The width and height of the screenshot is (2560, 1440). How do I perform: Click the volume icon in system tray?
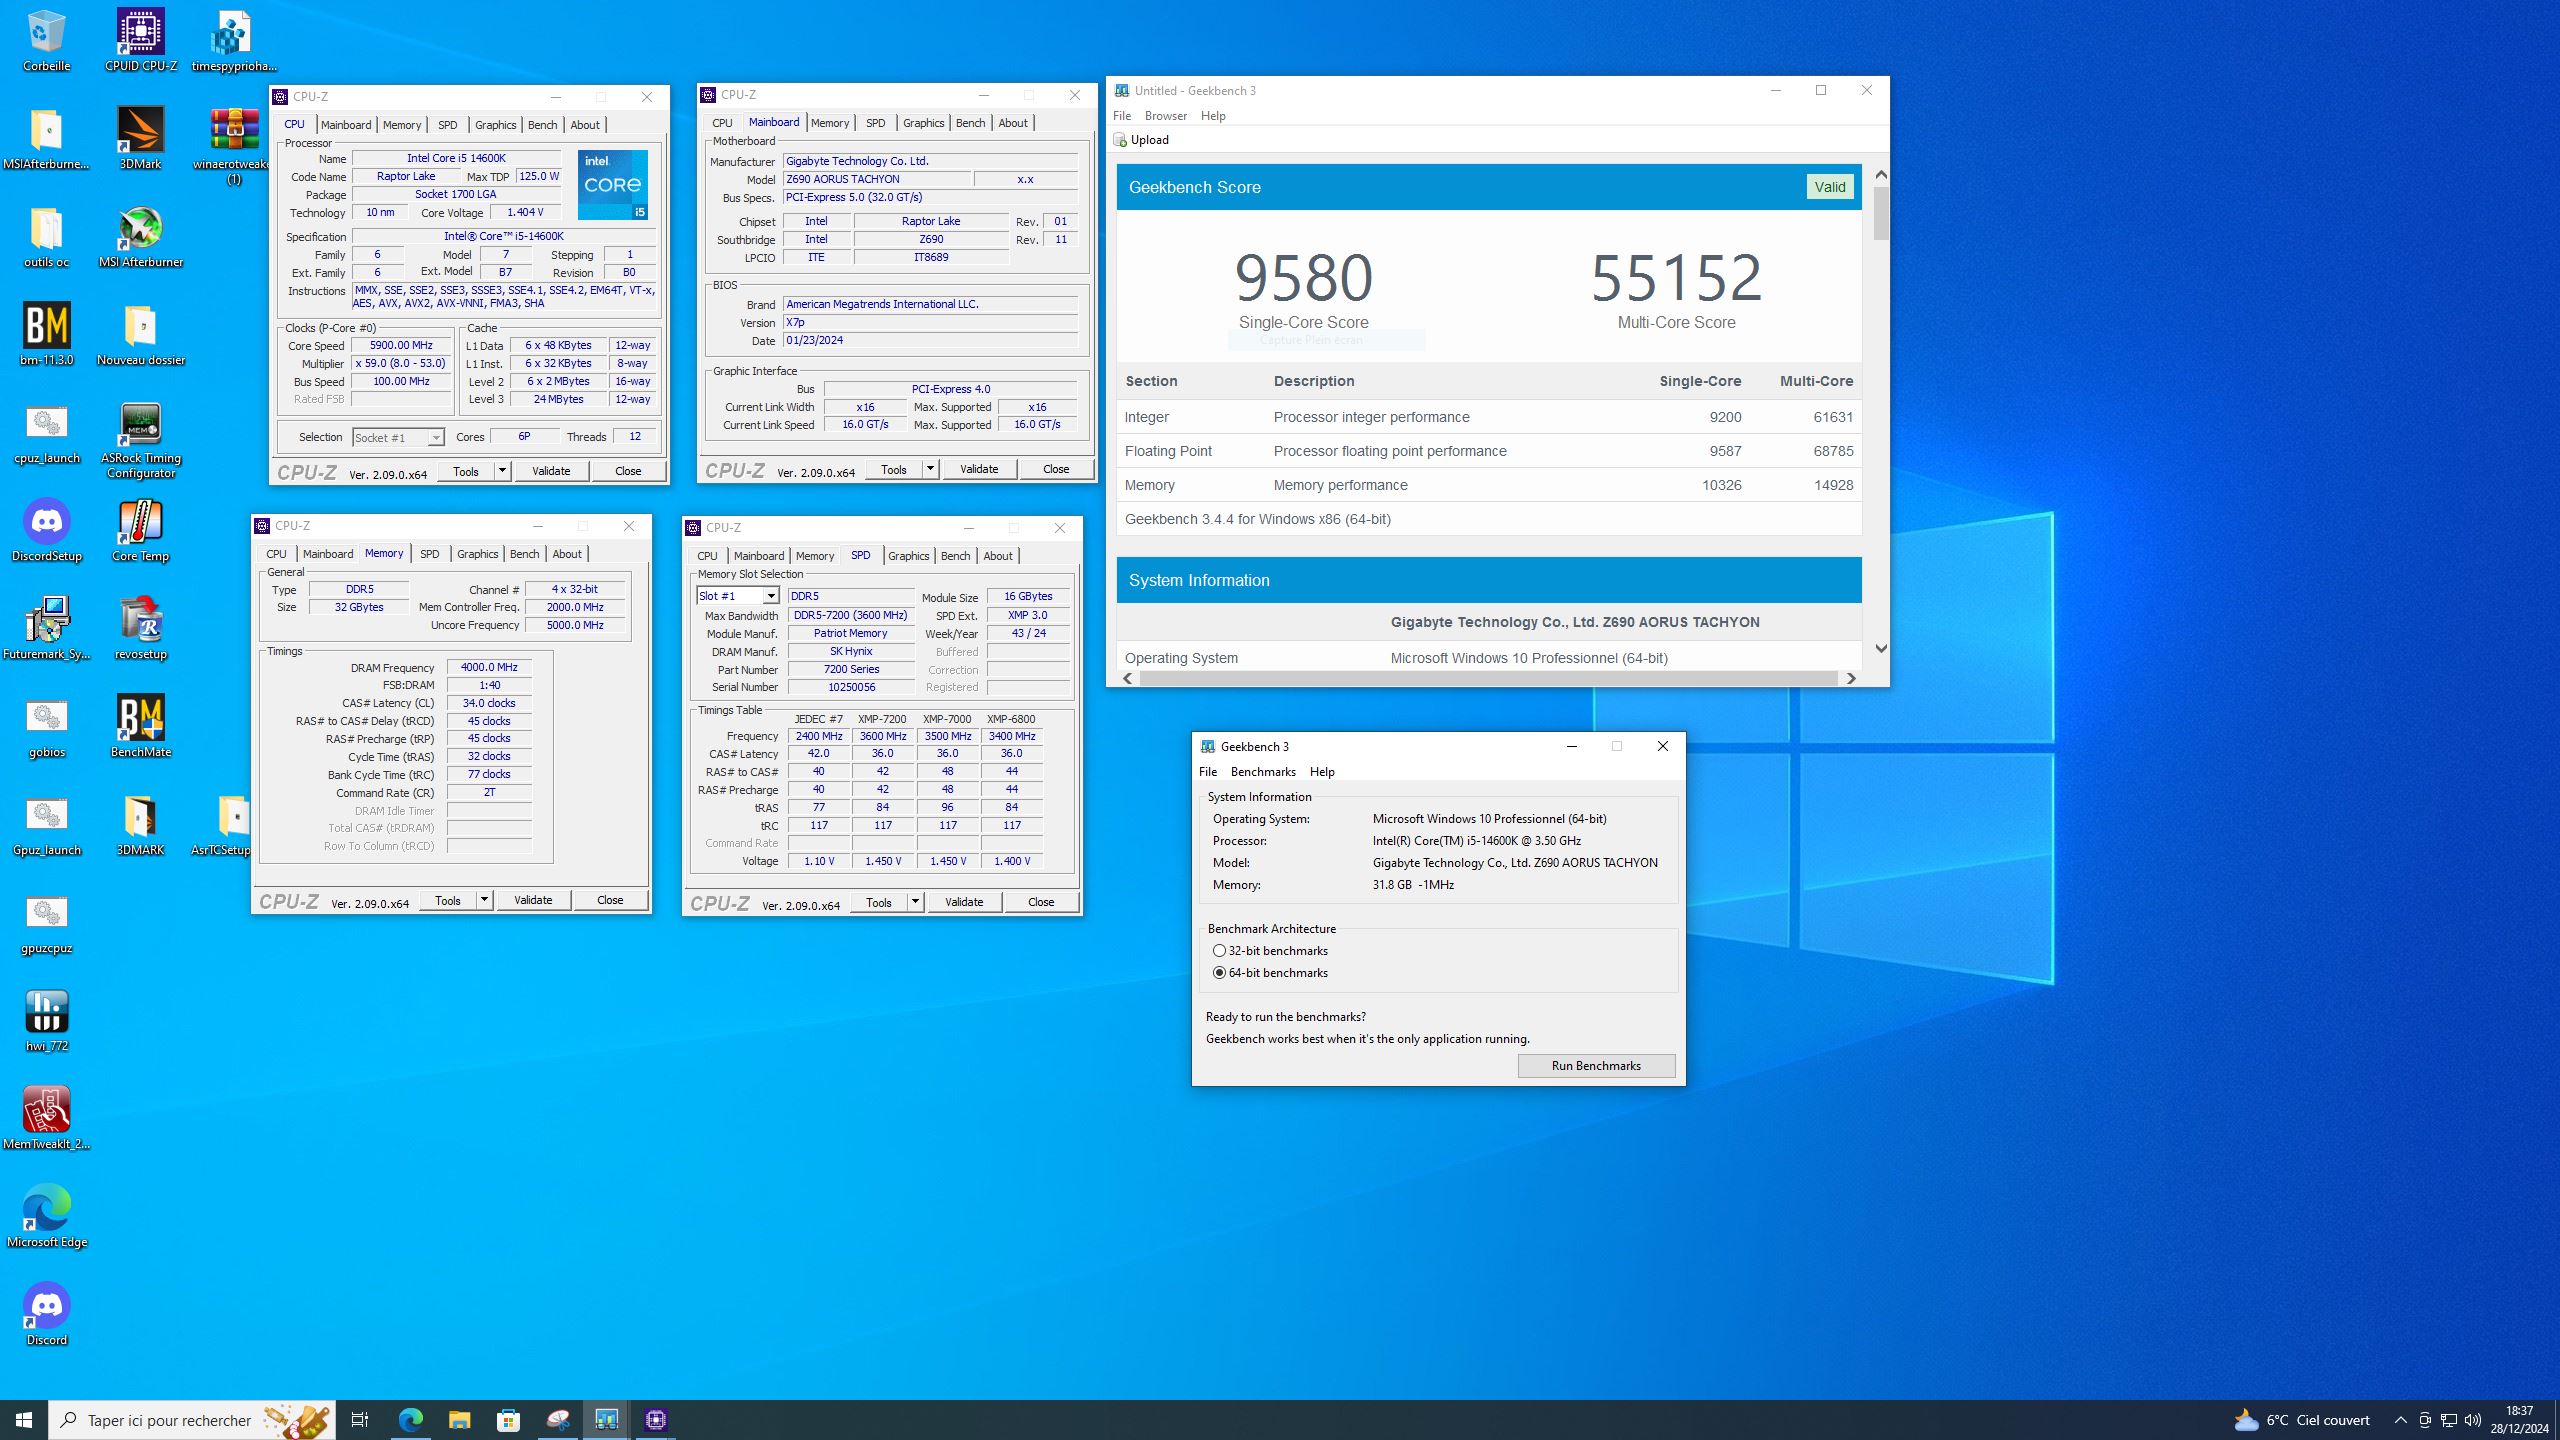2473,1420
